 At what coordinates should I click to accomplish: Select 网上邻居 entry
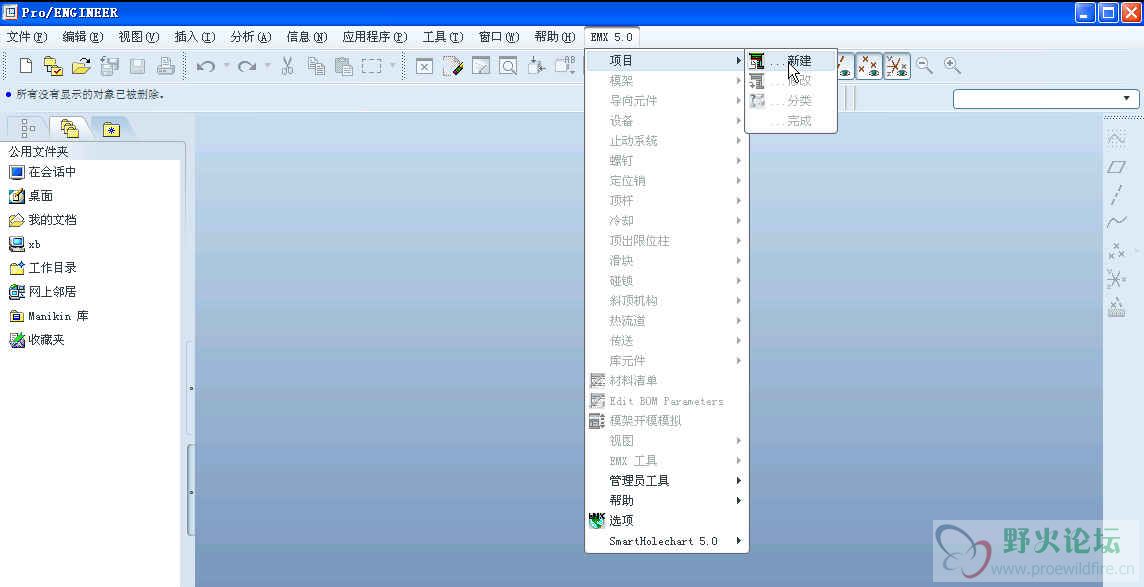click(42, 292)
